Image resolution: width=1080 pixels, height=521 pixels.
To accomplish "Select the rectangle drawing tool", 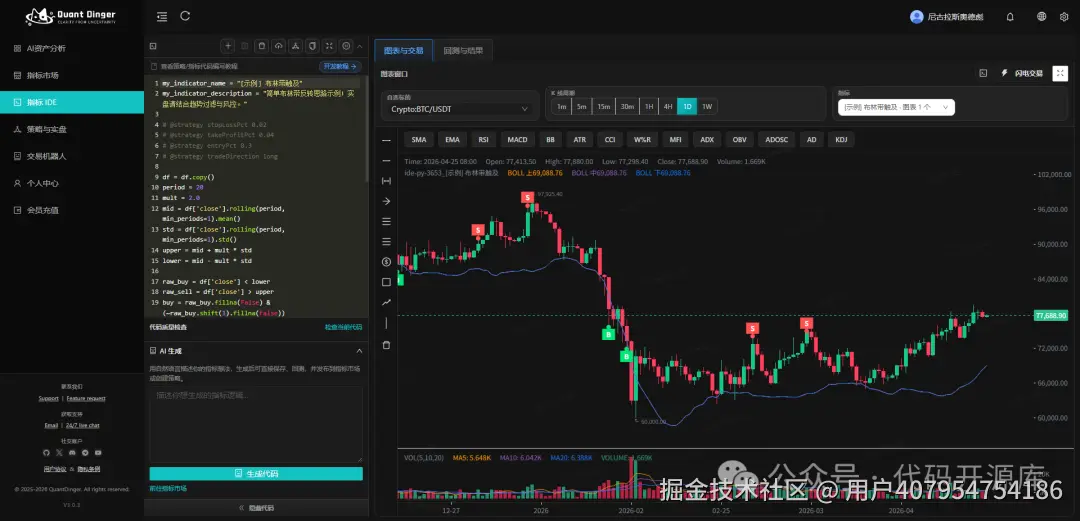I will [386, 282].
